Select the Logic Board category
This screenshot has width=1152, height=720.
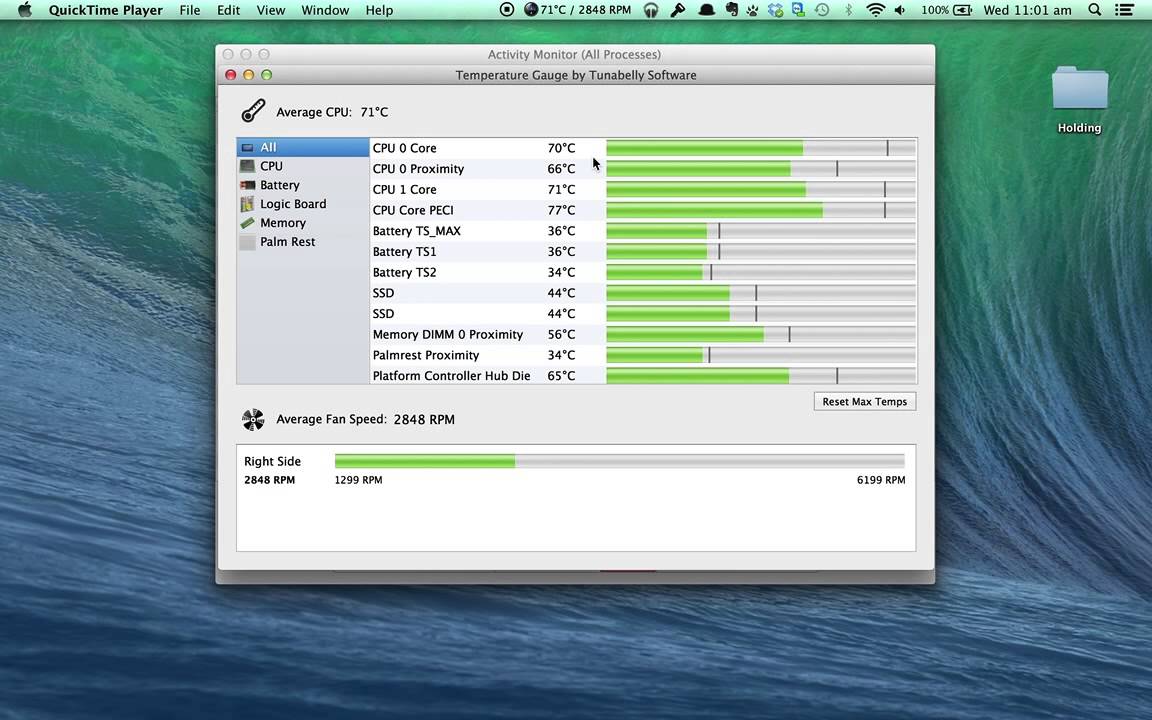[x=303, y=204]
